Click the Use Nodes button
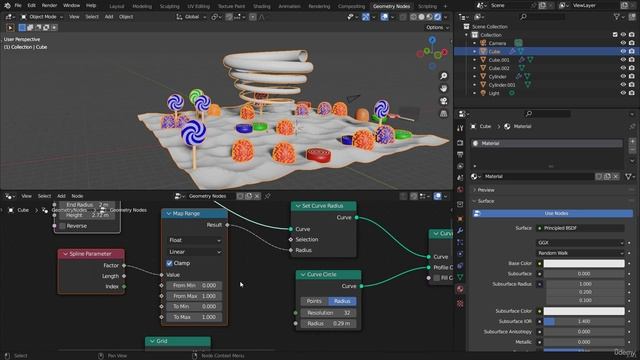This screenshot has height=360, width=640. tap(553, 213)
